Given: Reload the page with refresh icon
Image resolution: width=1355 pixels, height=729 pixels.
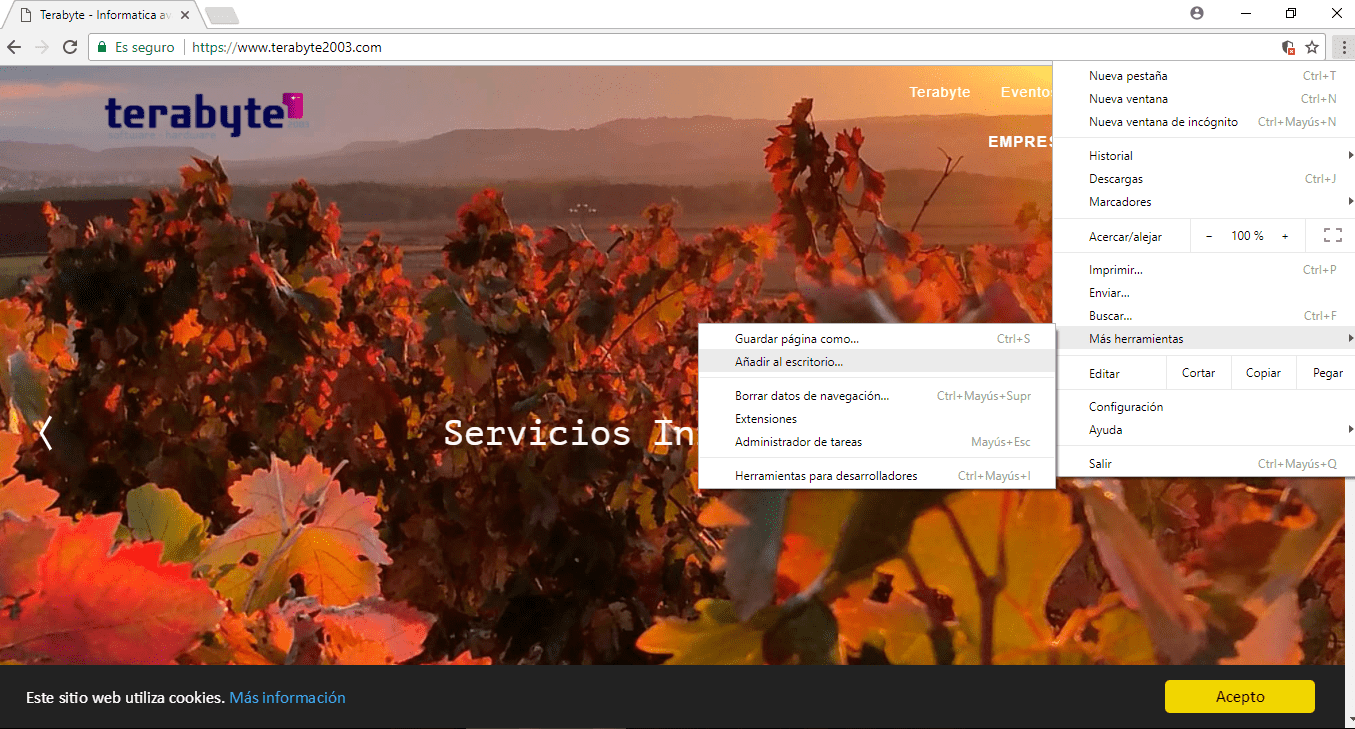Looking at the screenshot, I should tap(70, 47).
